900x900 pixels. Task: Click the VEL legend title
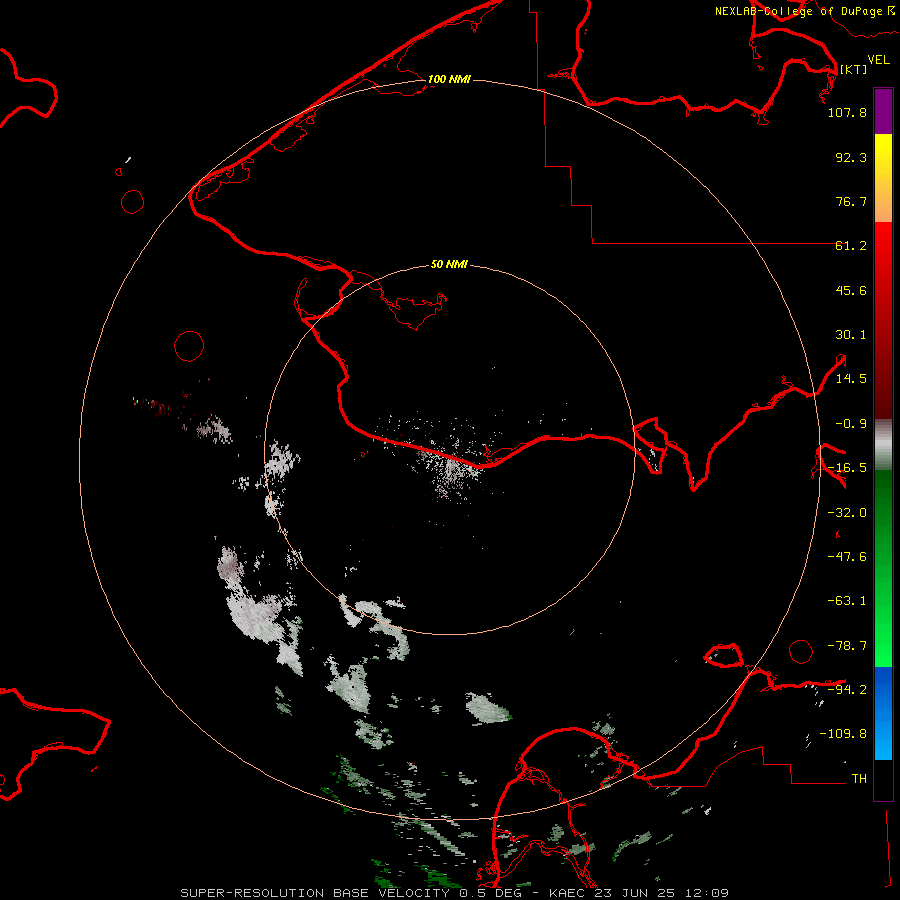[x=878, y=60]
